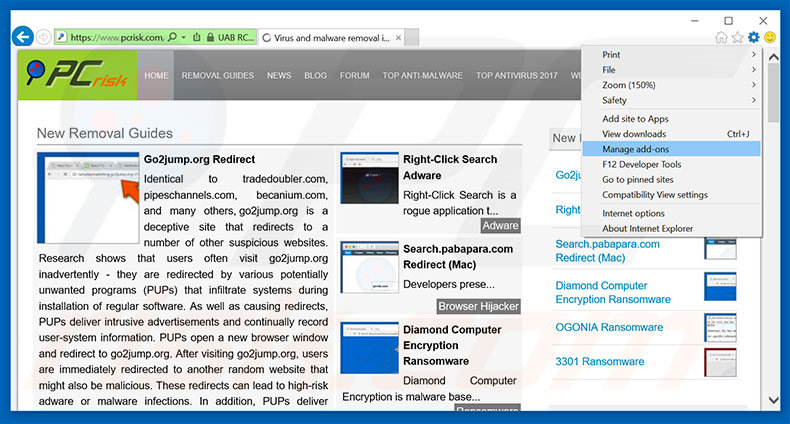790x424 pixels.
Task: Click the address bar URL field
Action: click(117, 37)
